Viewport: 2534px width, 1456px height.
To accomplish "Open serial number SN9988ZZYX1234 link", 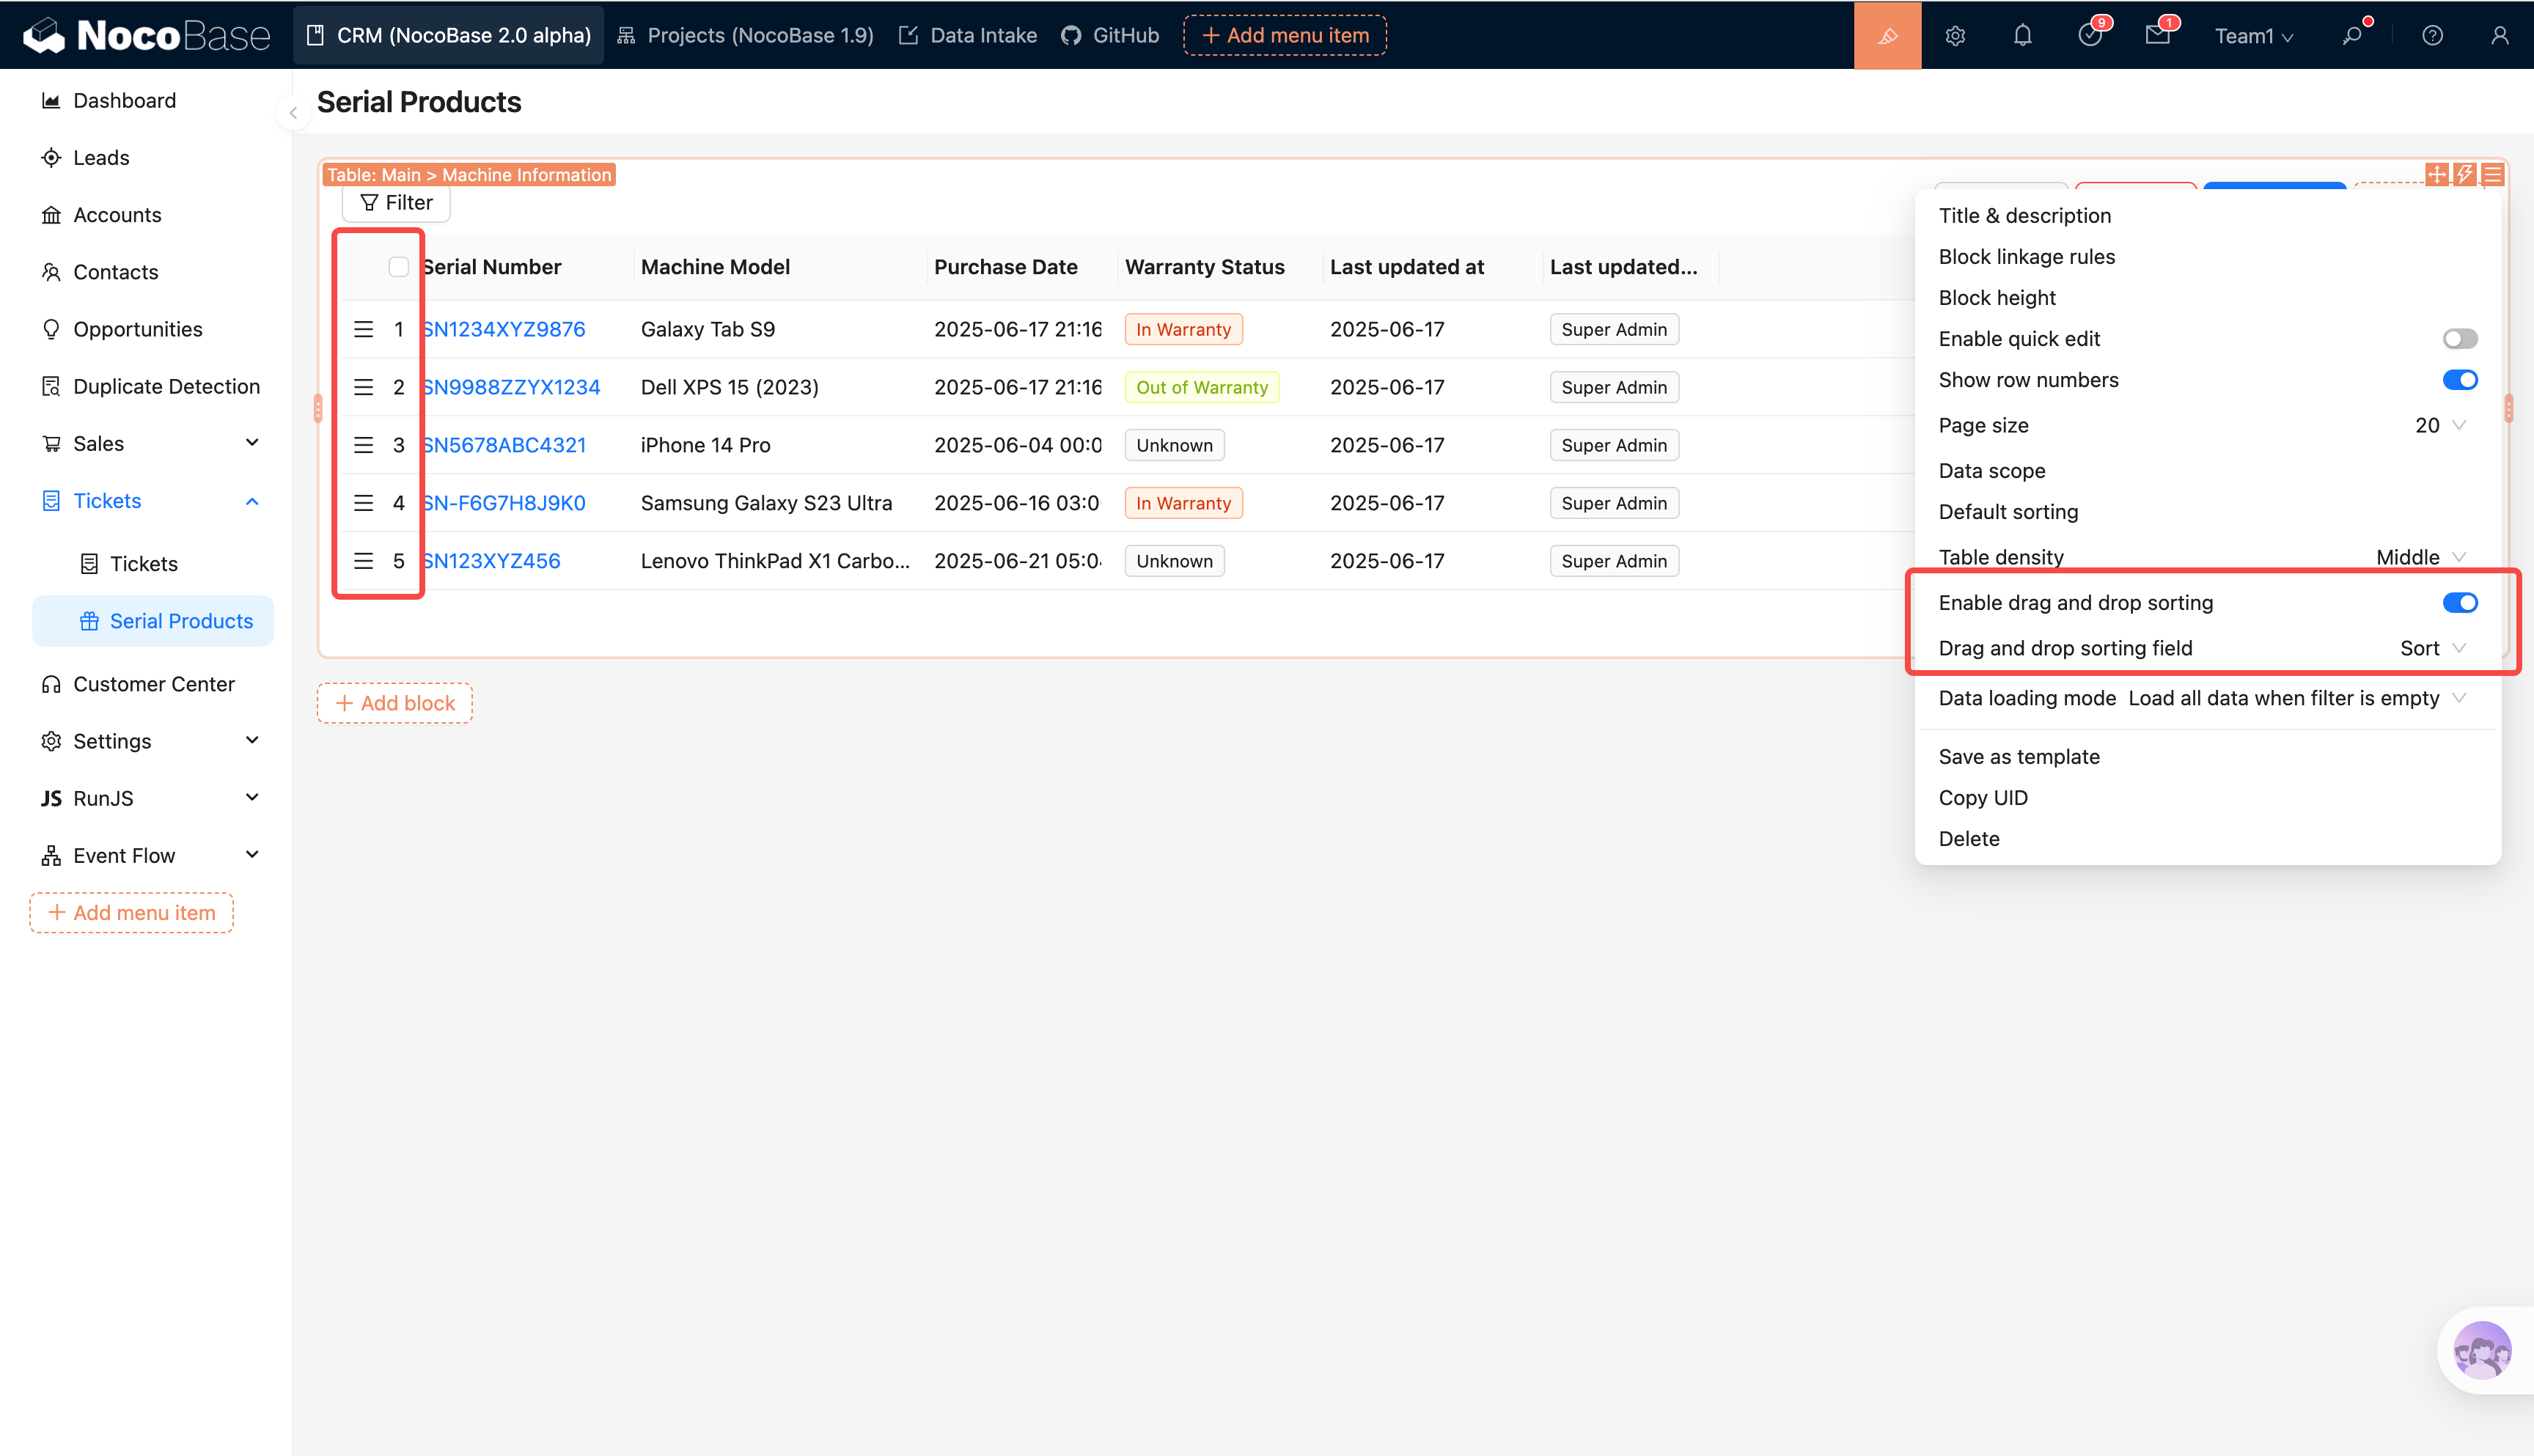I will coord(512,387).
